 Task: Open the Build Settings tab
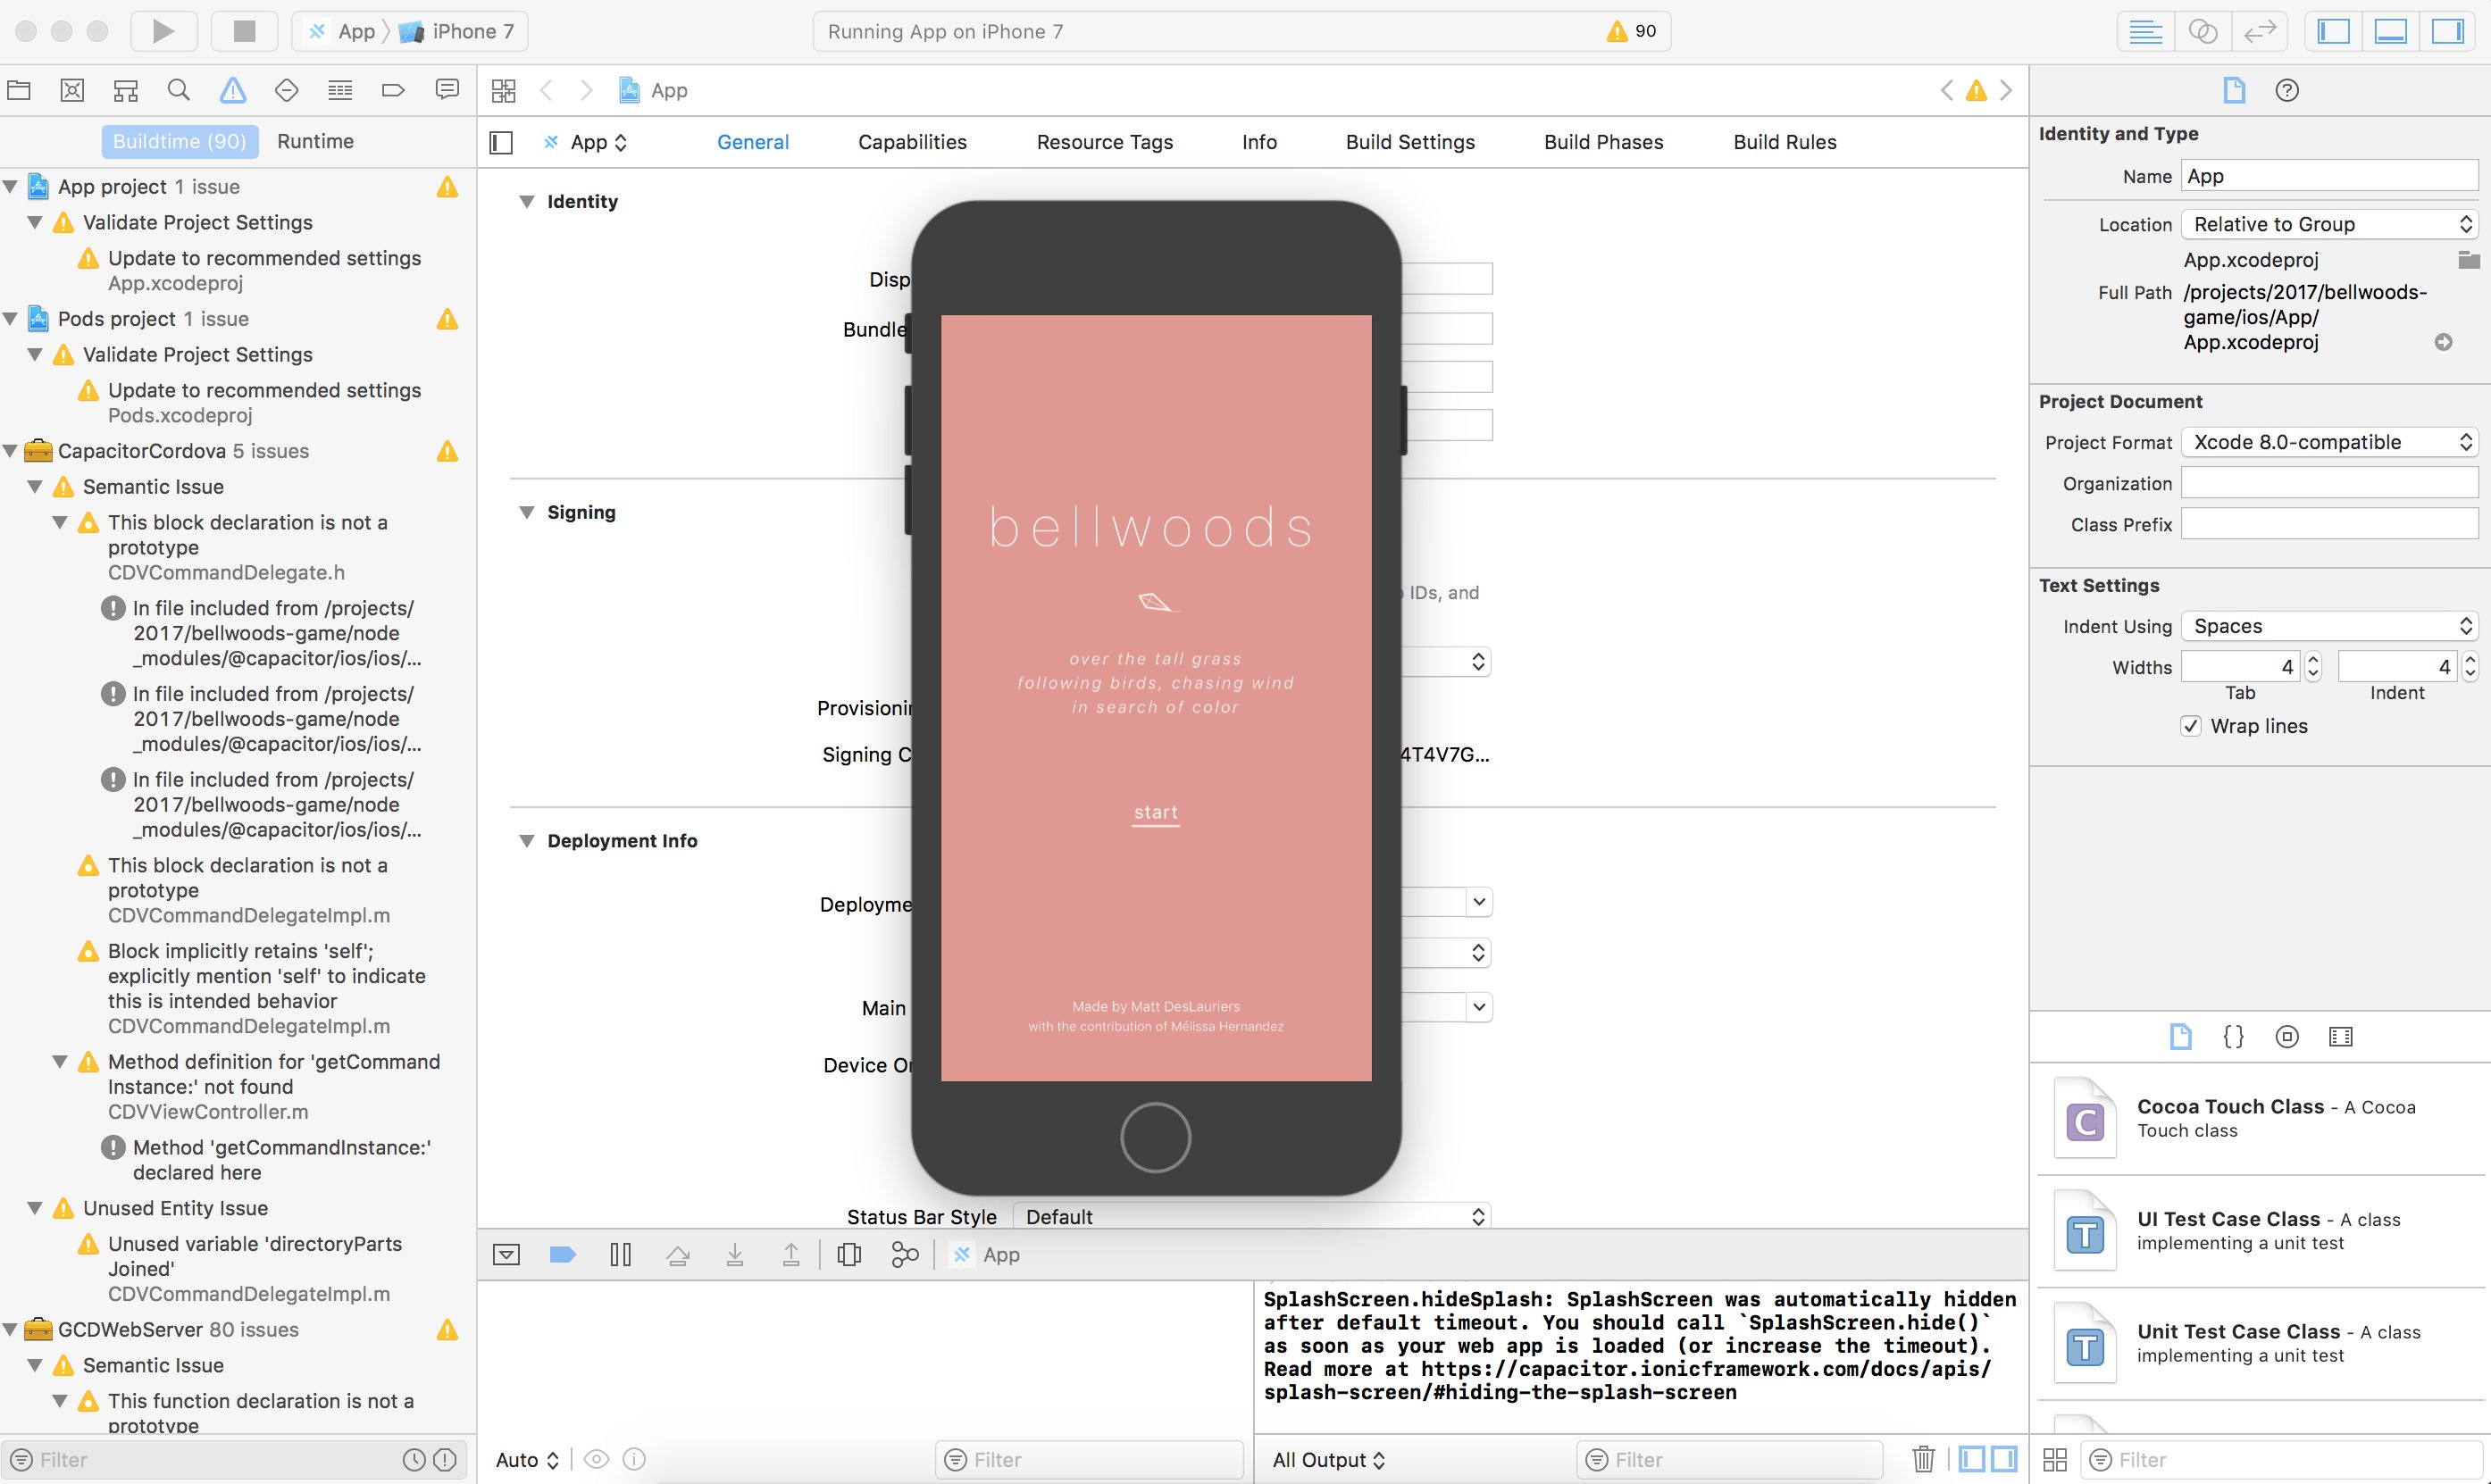point(1410,142)
